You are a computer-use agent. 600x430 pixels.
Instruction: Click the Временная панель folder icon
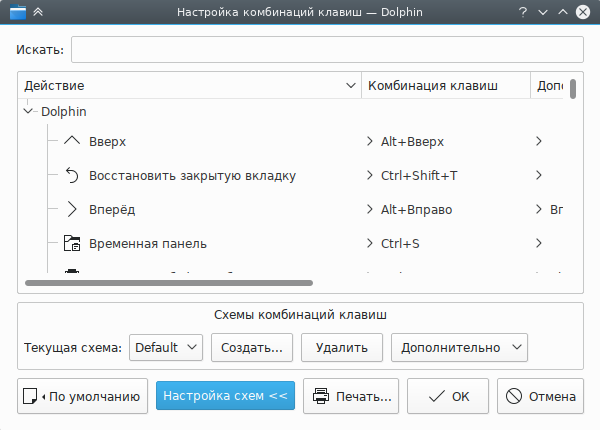click(x=71, y=243)
